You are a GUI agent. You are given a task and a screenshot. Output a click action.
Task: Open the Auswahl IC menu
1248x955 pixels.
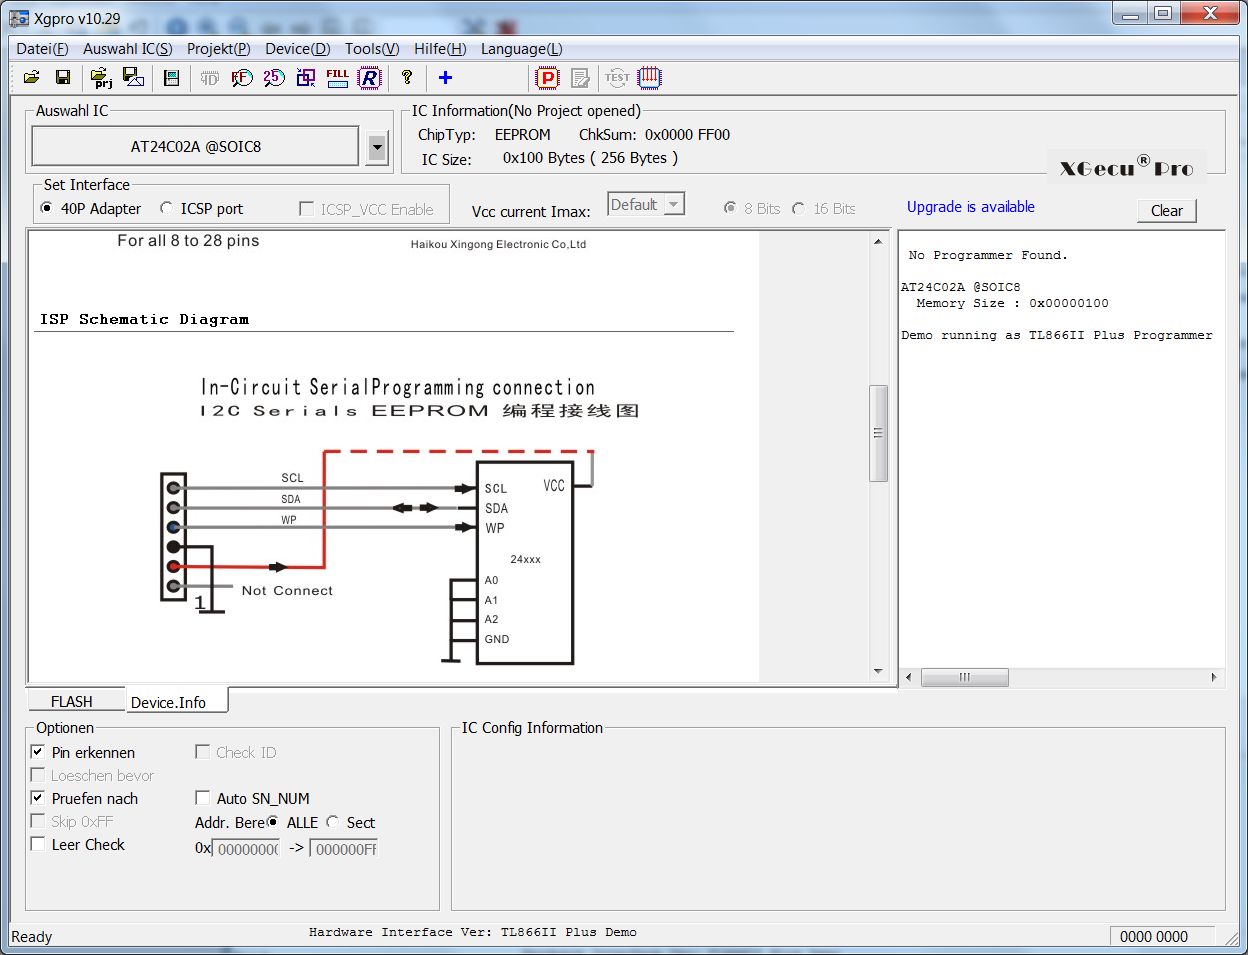pos(127,48)
